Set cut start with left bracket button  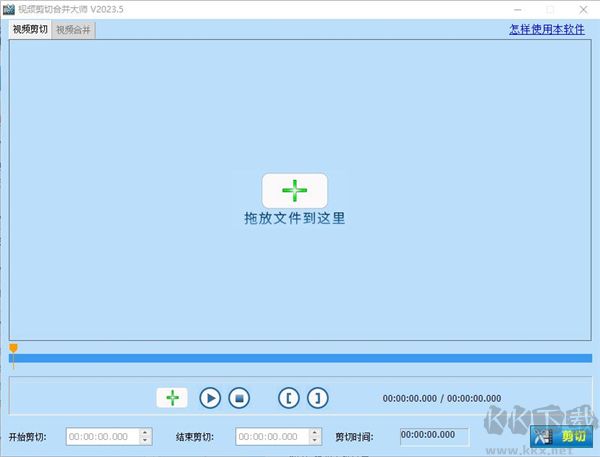point(289,398)
